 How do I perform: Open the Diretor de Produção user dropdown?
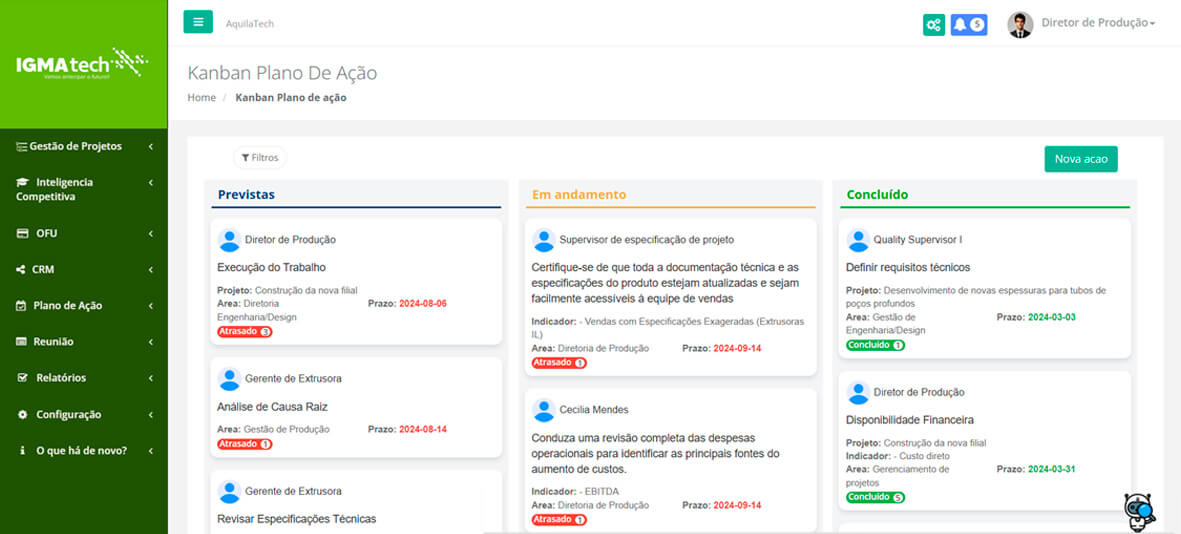[1098, 23]
